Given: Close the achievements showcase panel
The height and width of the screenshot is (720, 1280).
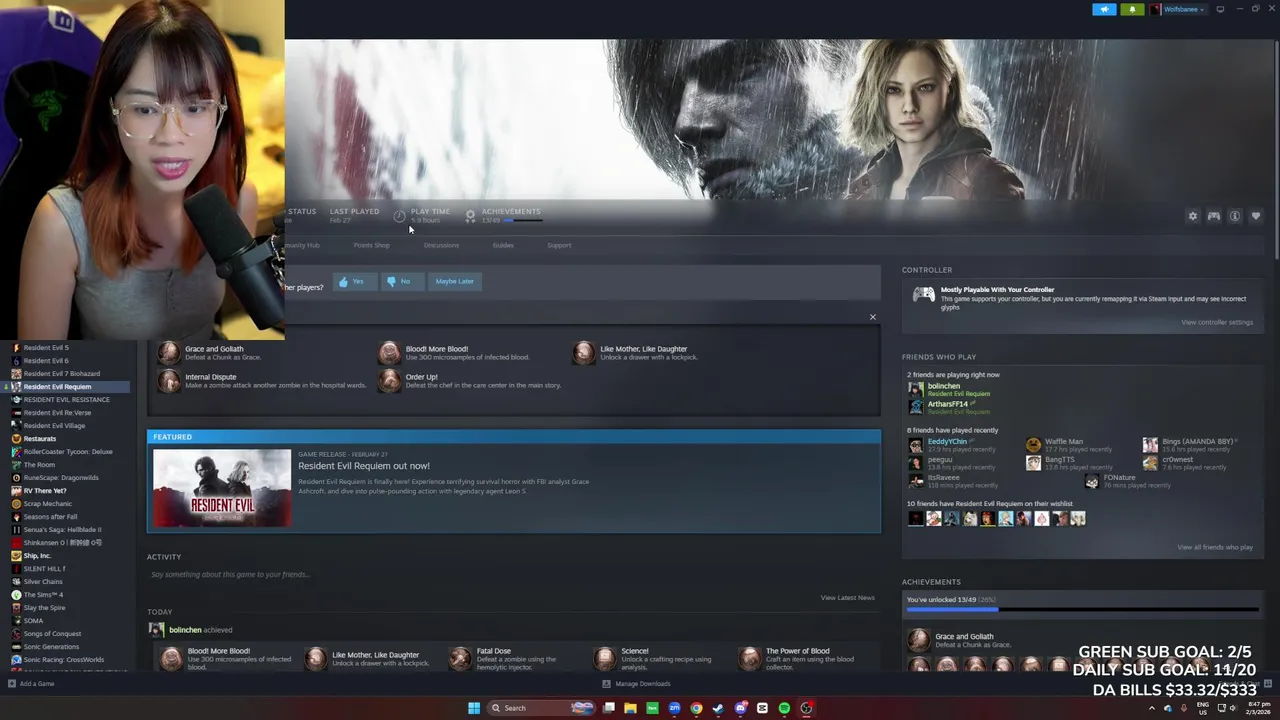Looking at the screenshot, I should coord(872,317).
